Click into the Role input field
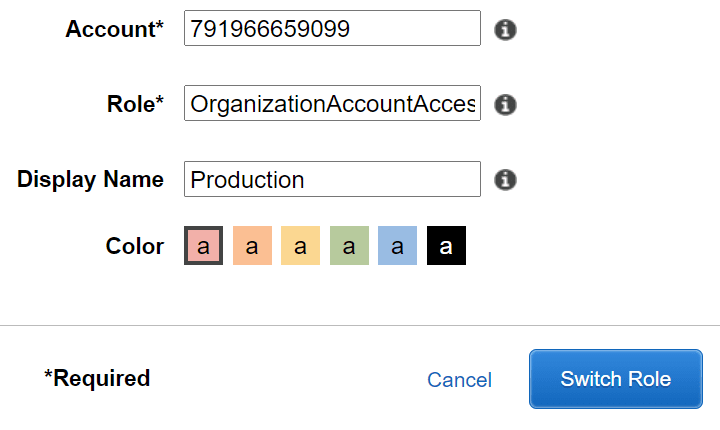This screenshot has width=720, height=430. [332, 104]
